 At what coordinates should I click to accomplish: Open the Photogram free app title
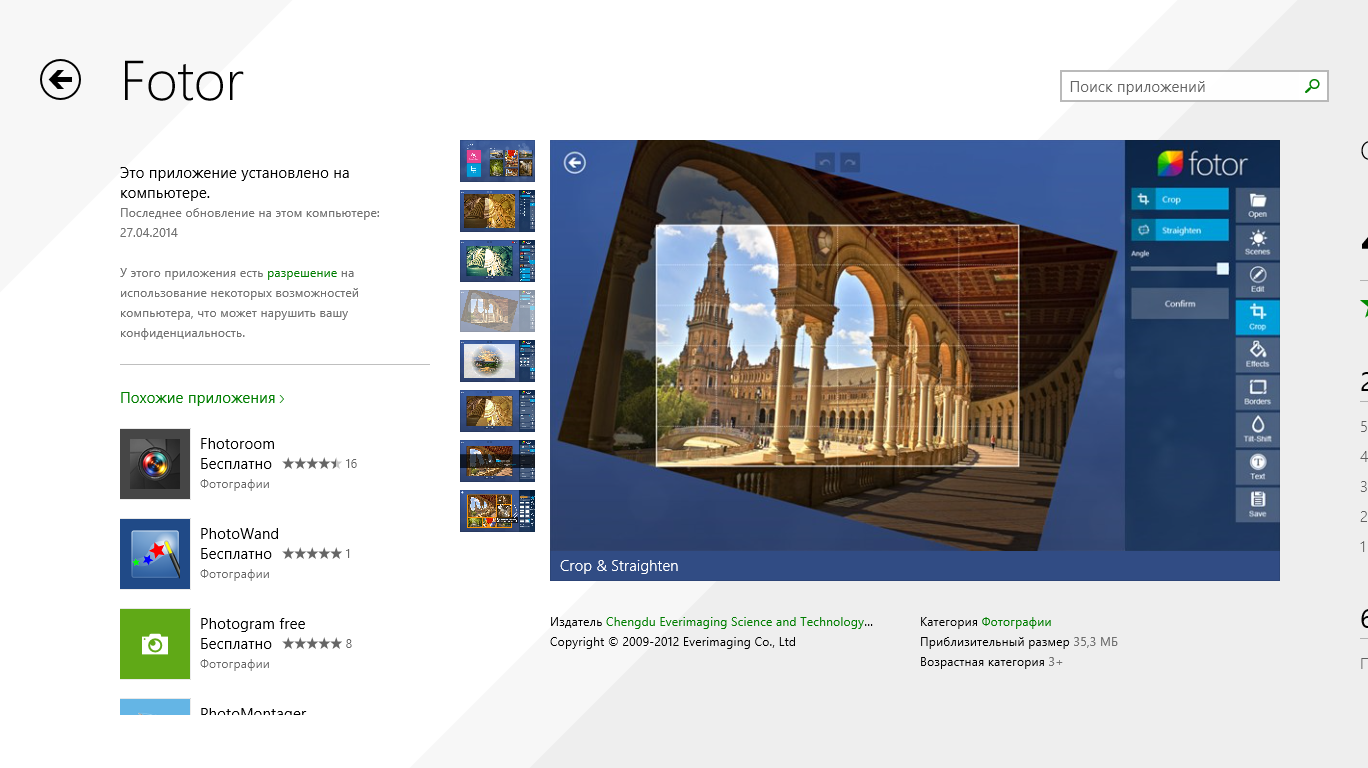[253, 624]
